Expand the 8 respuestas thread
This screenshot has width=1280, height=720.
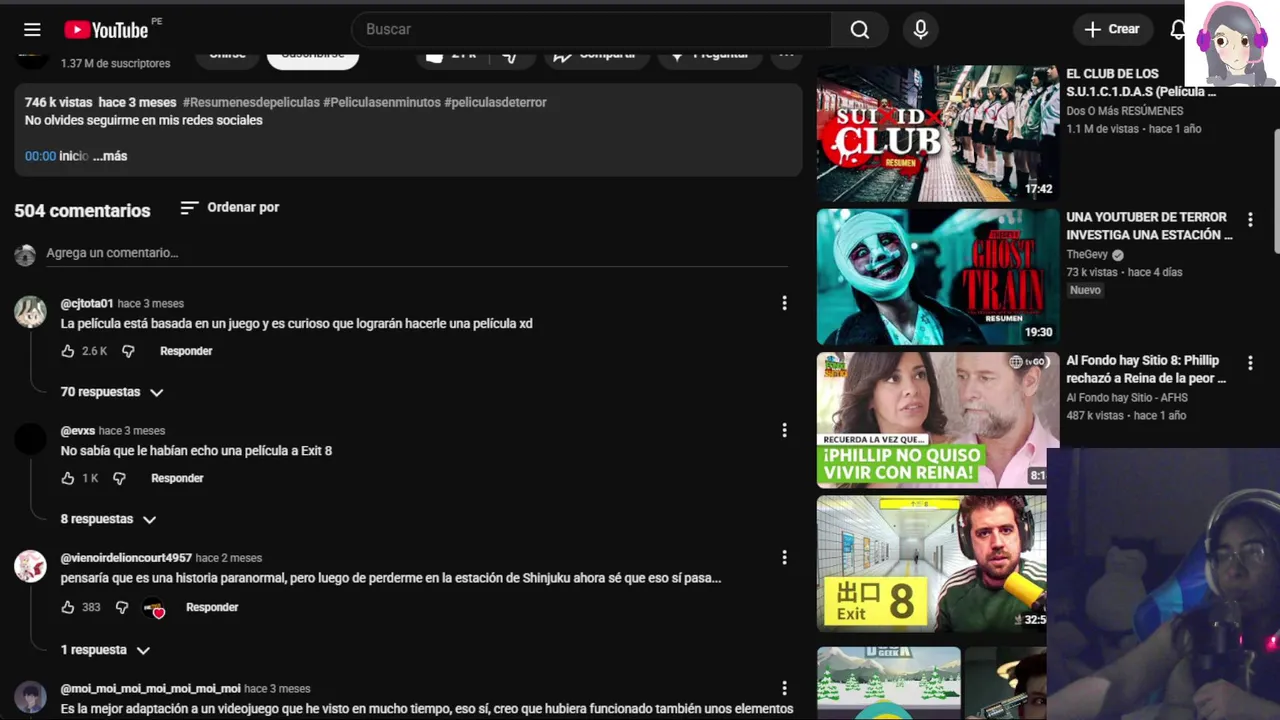pyautogui.click(x=108, y=519)
